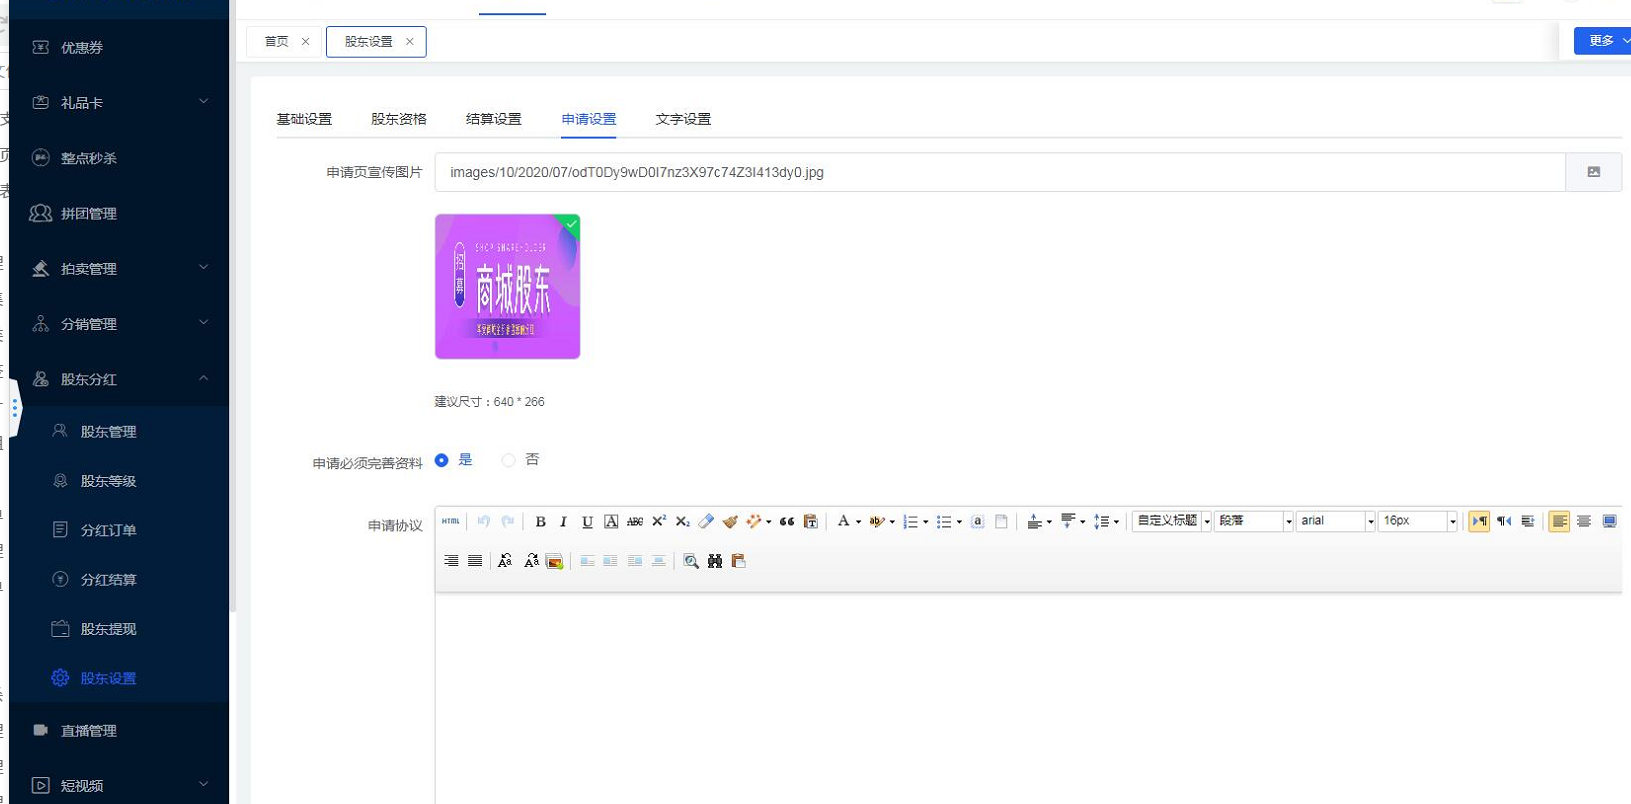Click the indent icon in editor
Image resolution: width=1631 pixels, height=804 pixels.
tap(1528, 521)
